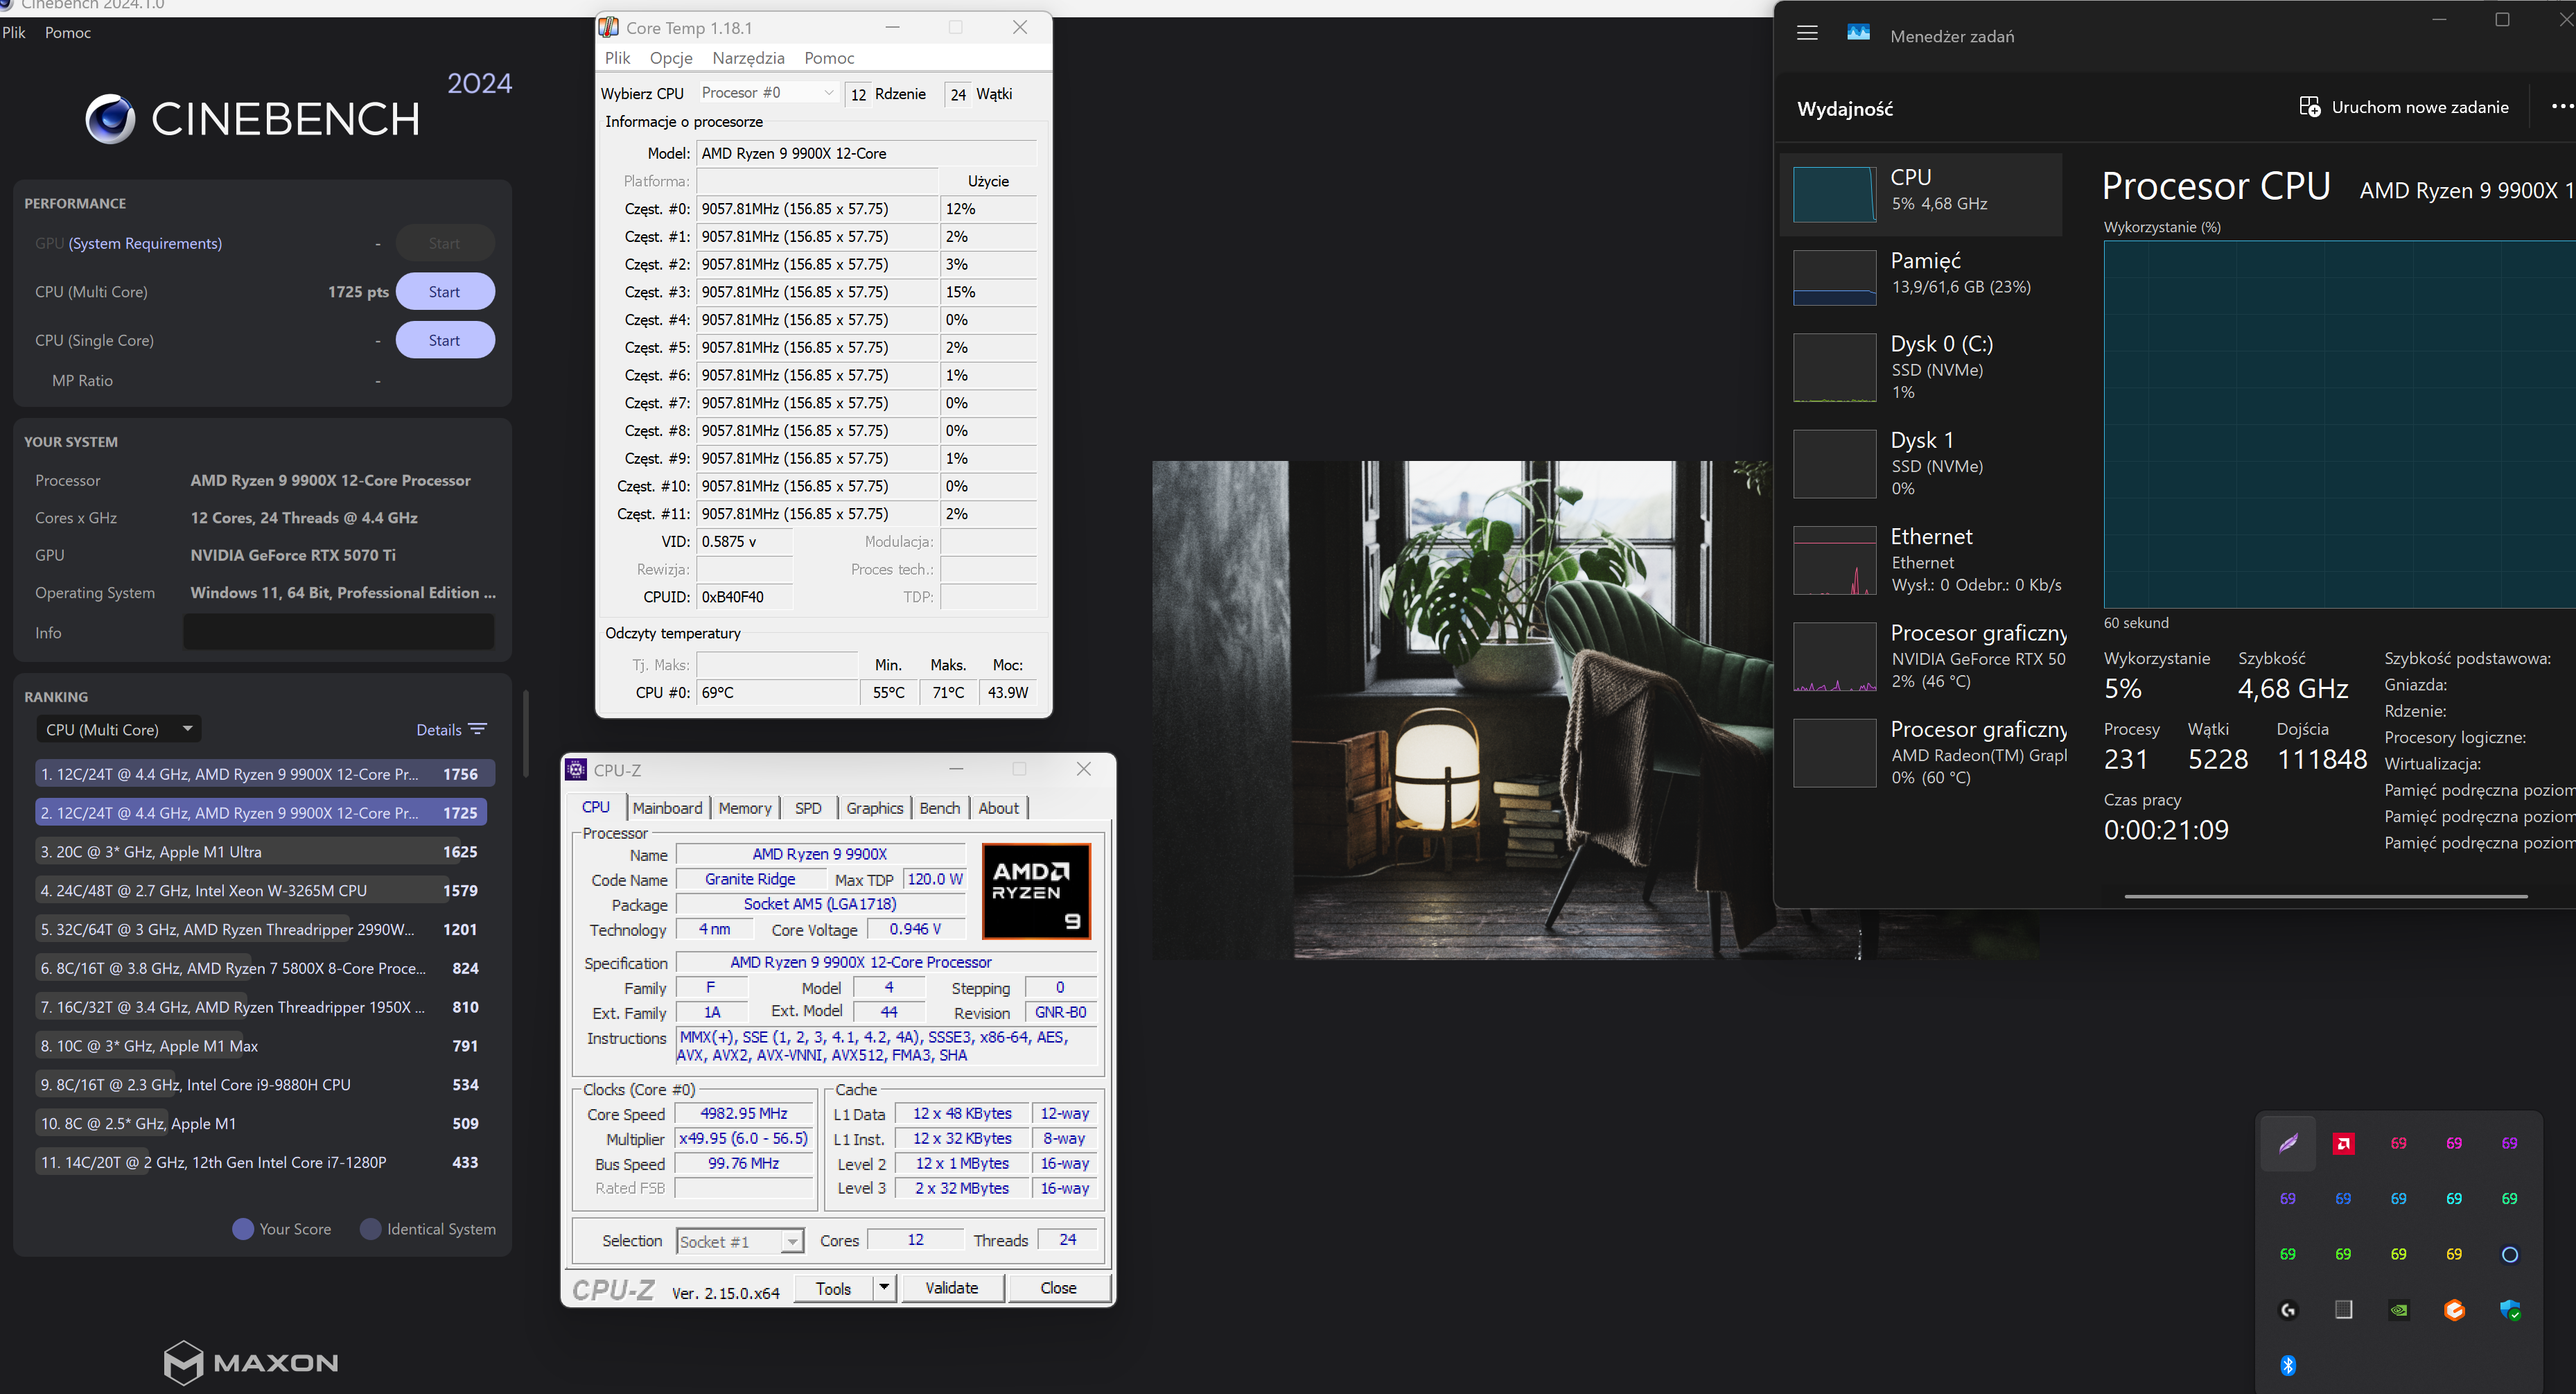
Task: Click Uruchom nowe zadanie in Task Manager
Action: click(x=2404, y=106)
